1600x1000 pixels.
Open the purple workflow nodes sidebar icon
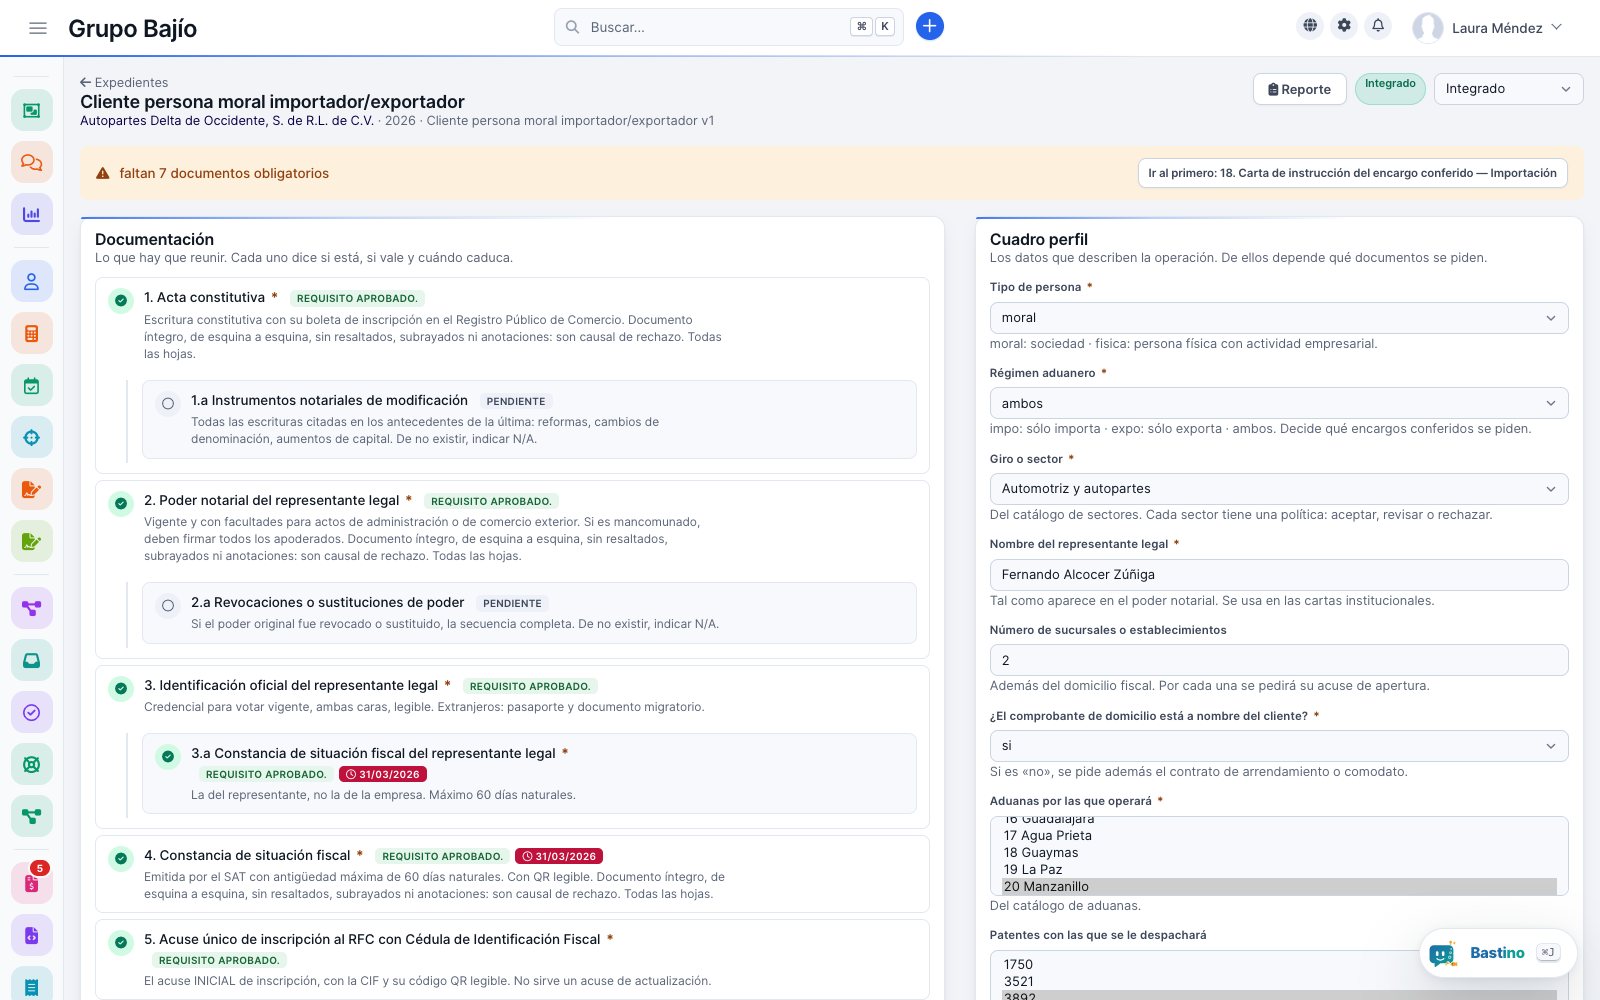pos(31,608)
